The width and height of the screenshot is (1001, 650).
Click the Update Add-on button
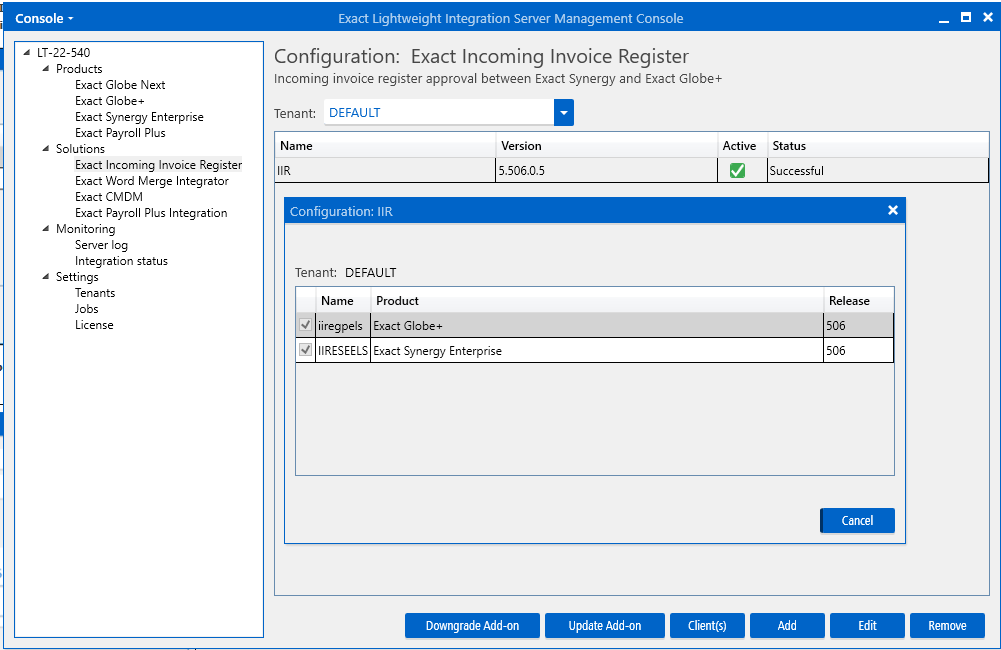click(x=604, y=626)
